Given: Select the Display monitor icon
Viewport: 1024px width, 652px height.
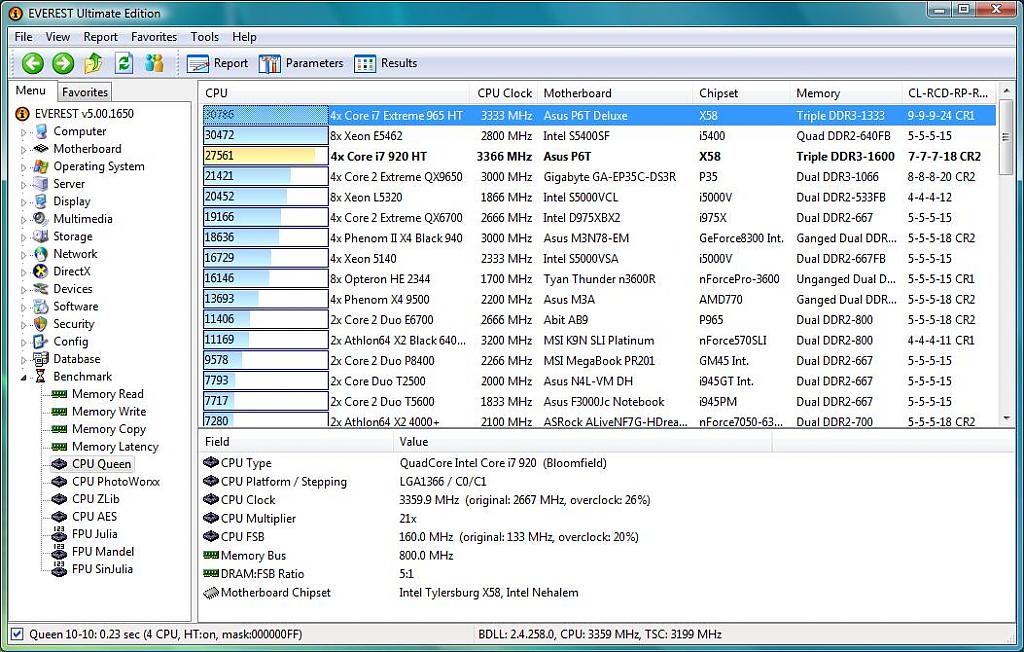Looking at the screenshot, I should (x=41, y=201).
